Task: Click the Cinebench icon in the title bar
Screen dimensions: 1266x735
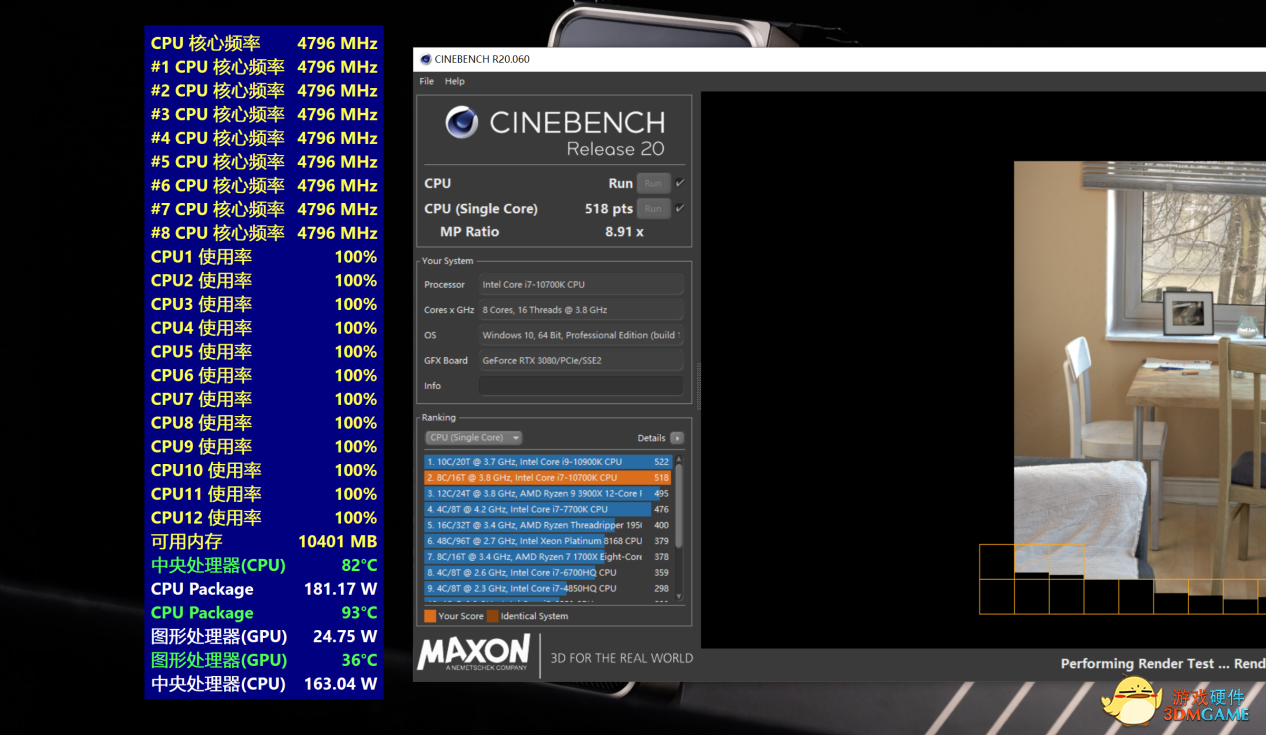Action: click(426, 59)
